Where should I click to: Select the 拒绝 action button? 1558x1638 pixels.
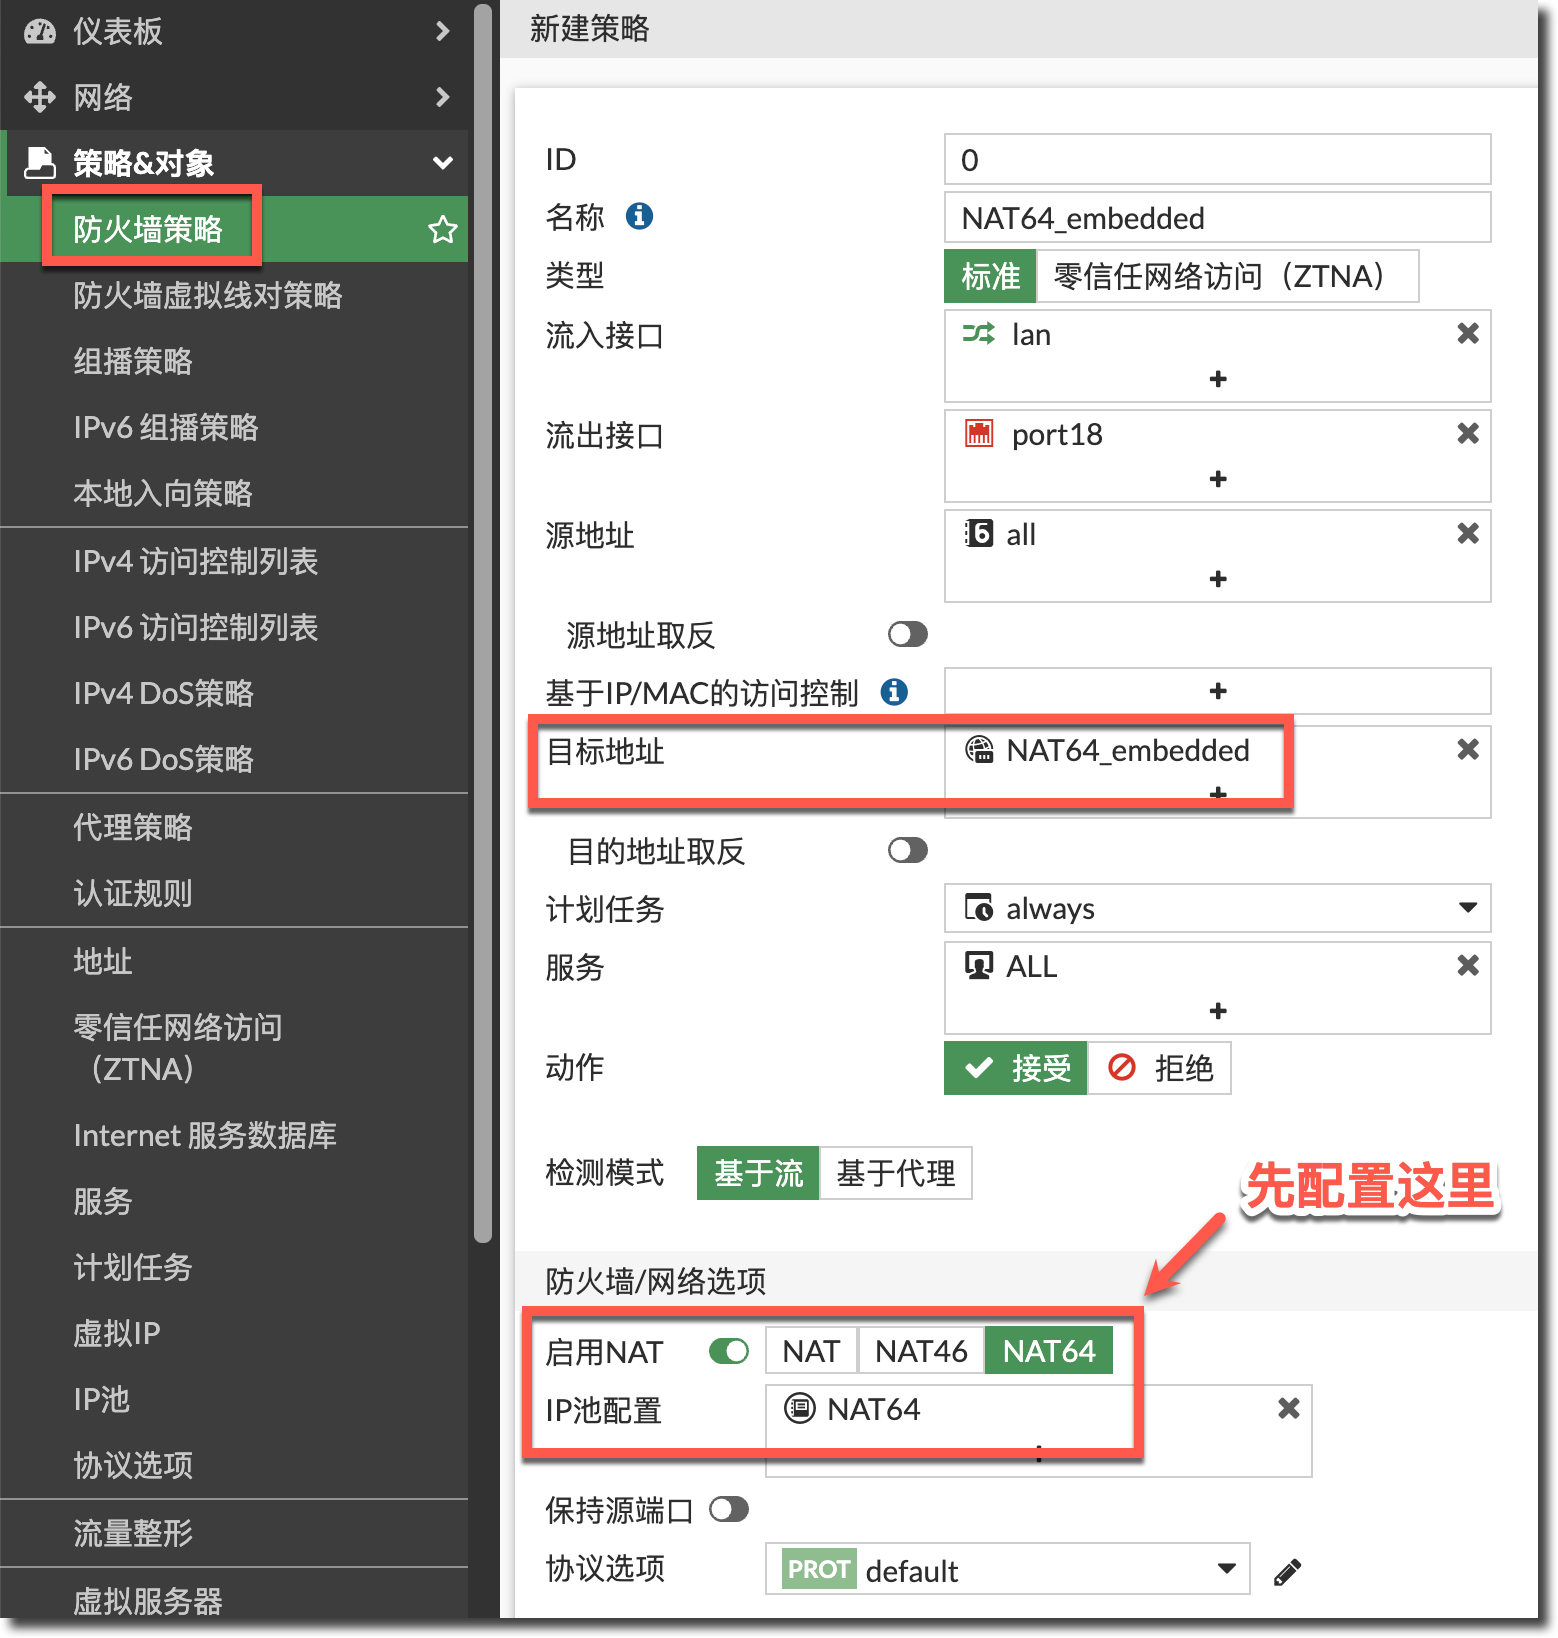point(1160,1068)
